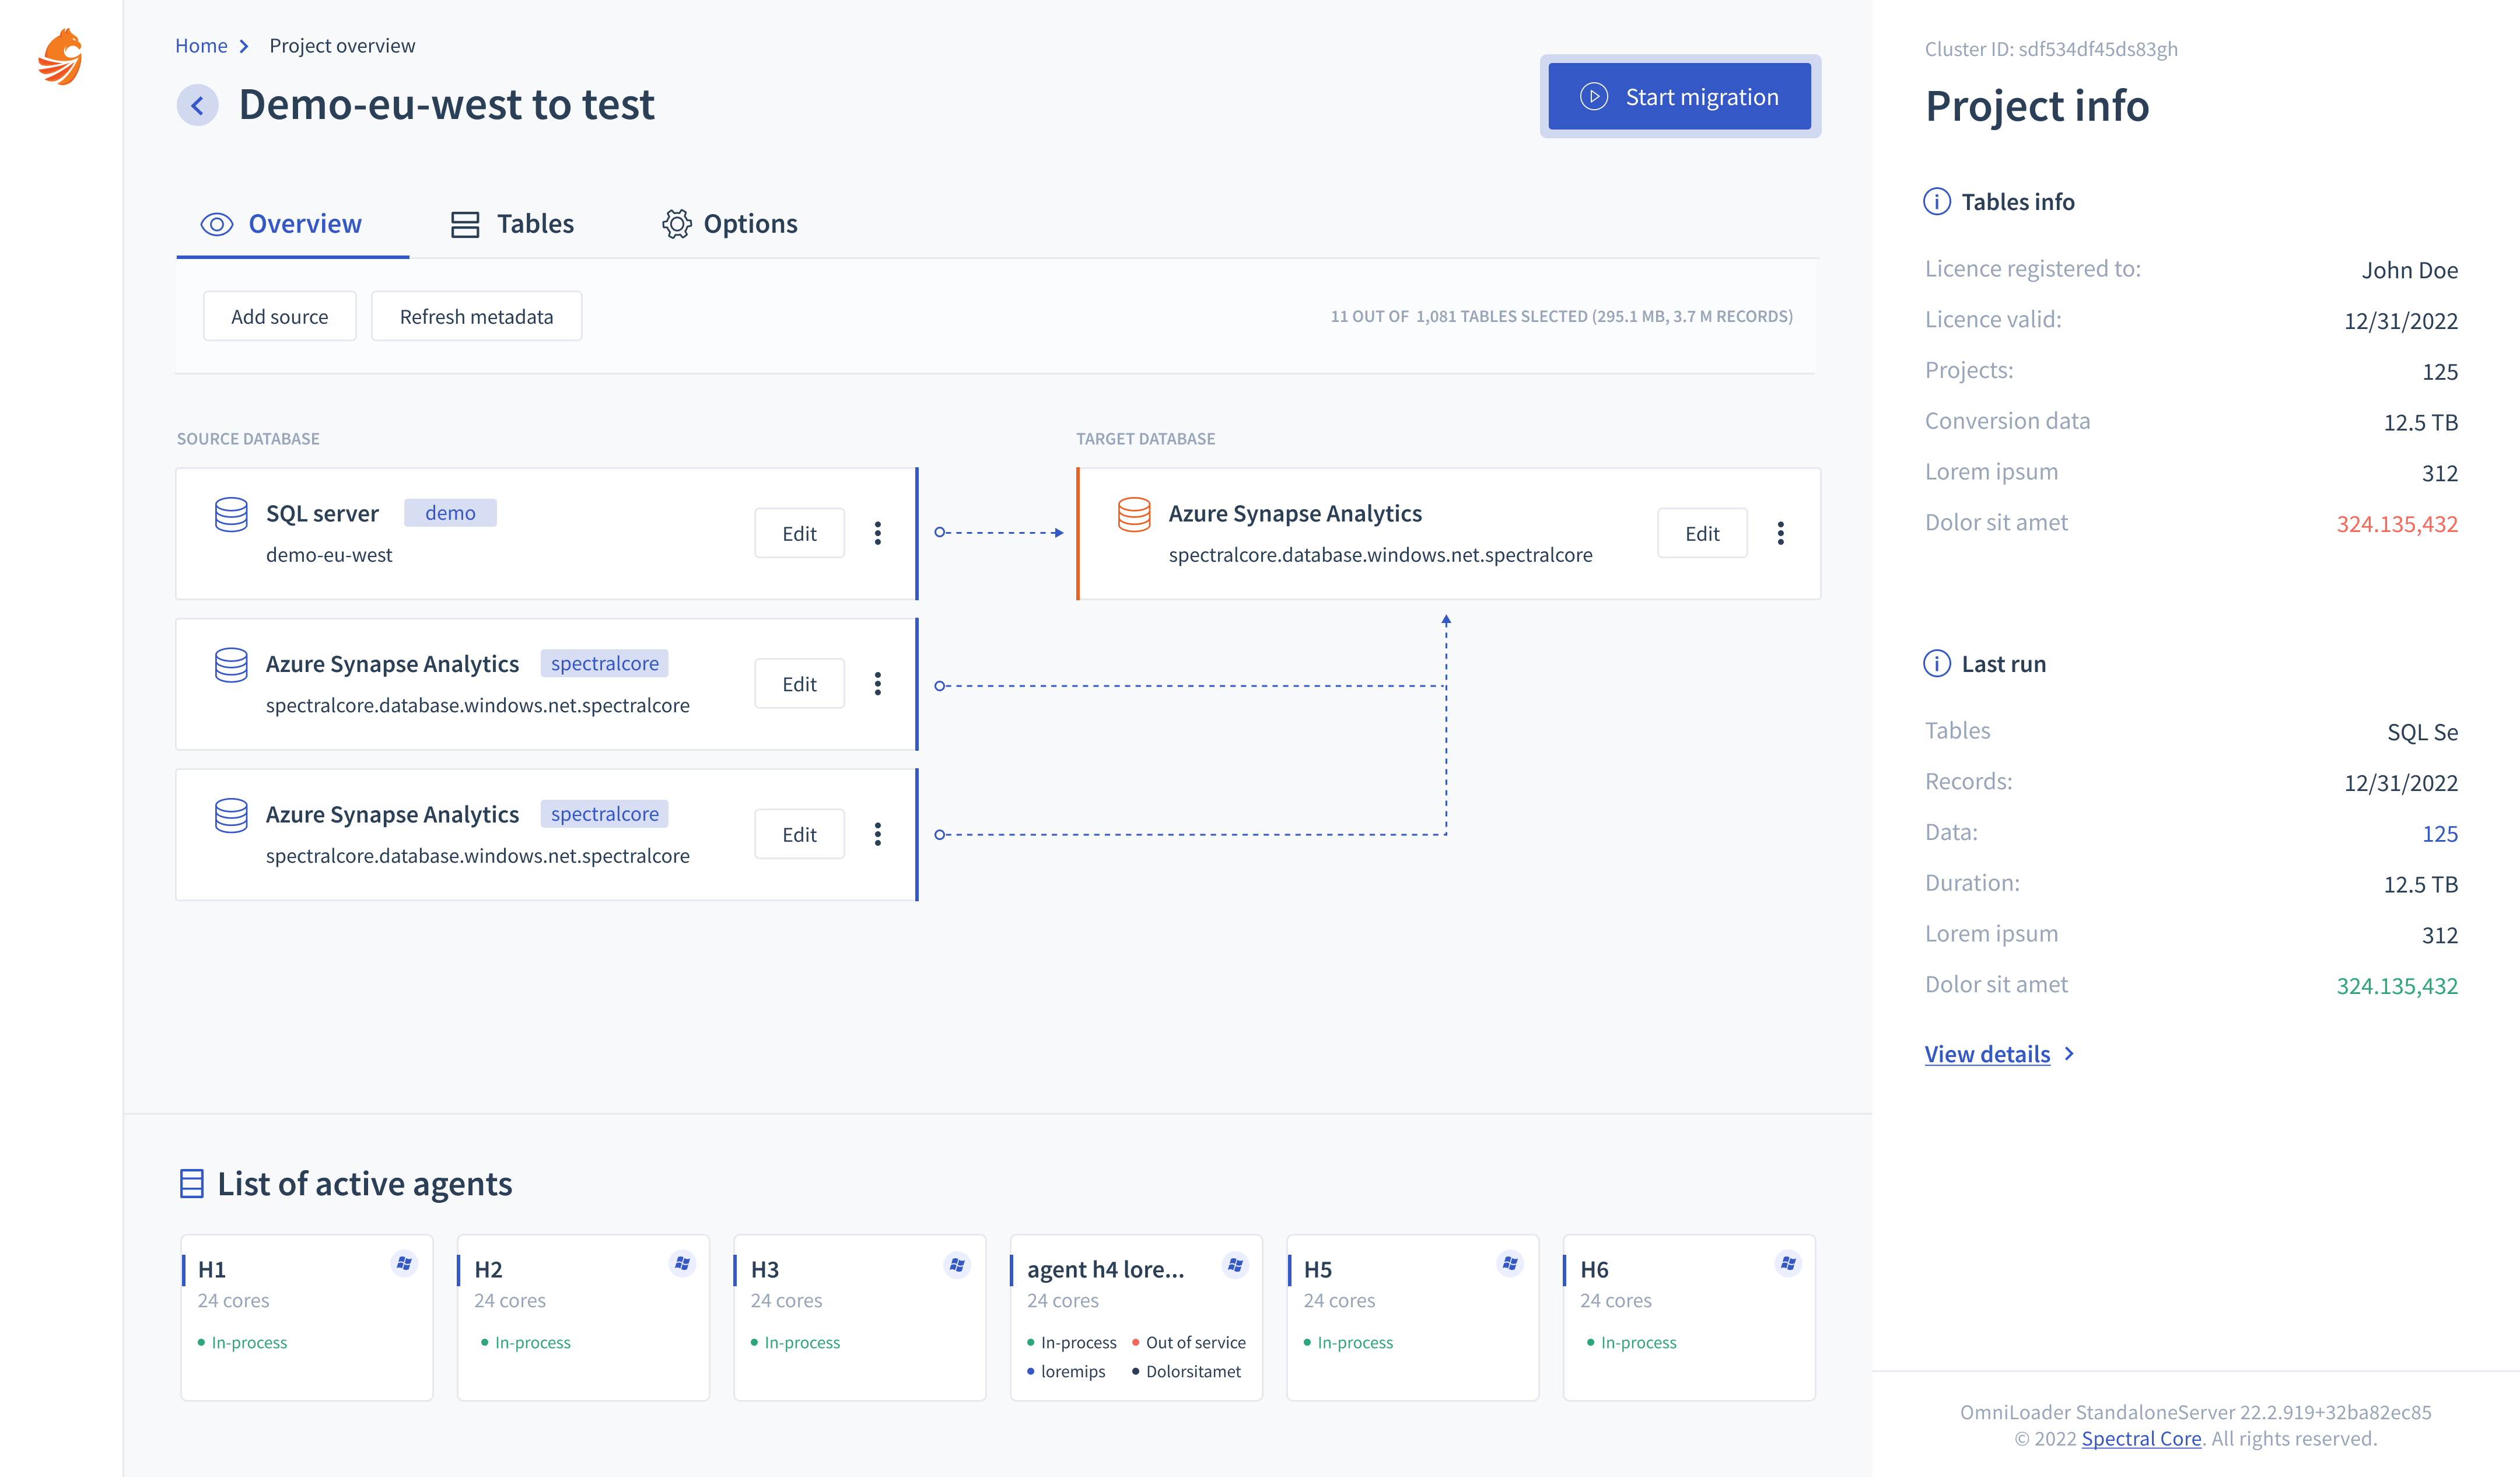Click In-process status dot on H3 agent
Image resolution: width=2520 pixels, height=1477 pixels.
coord(755,1343)
